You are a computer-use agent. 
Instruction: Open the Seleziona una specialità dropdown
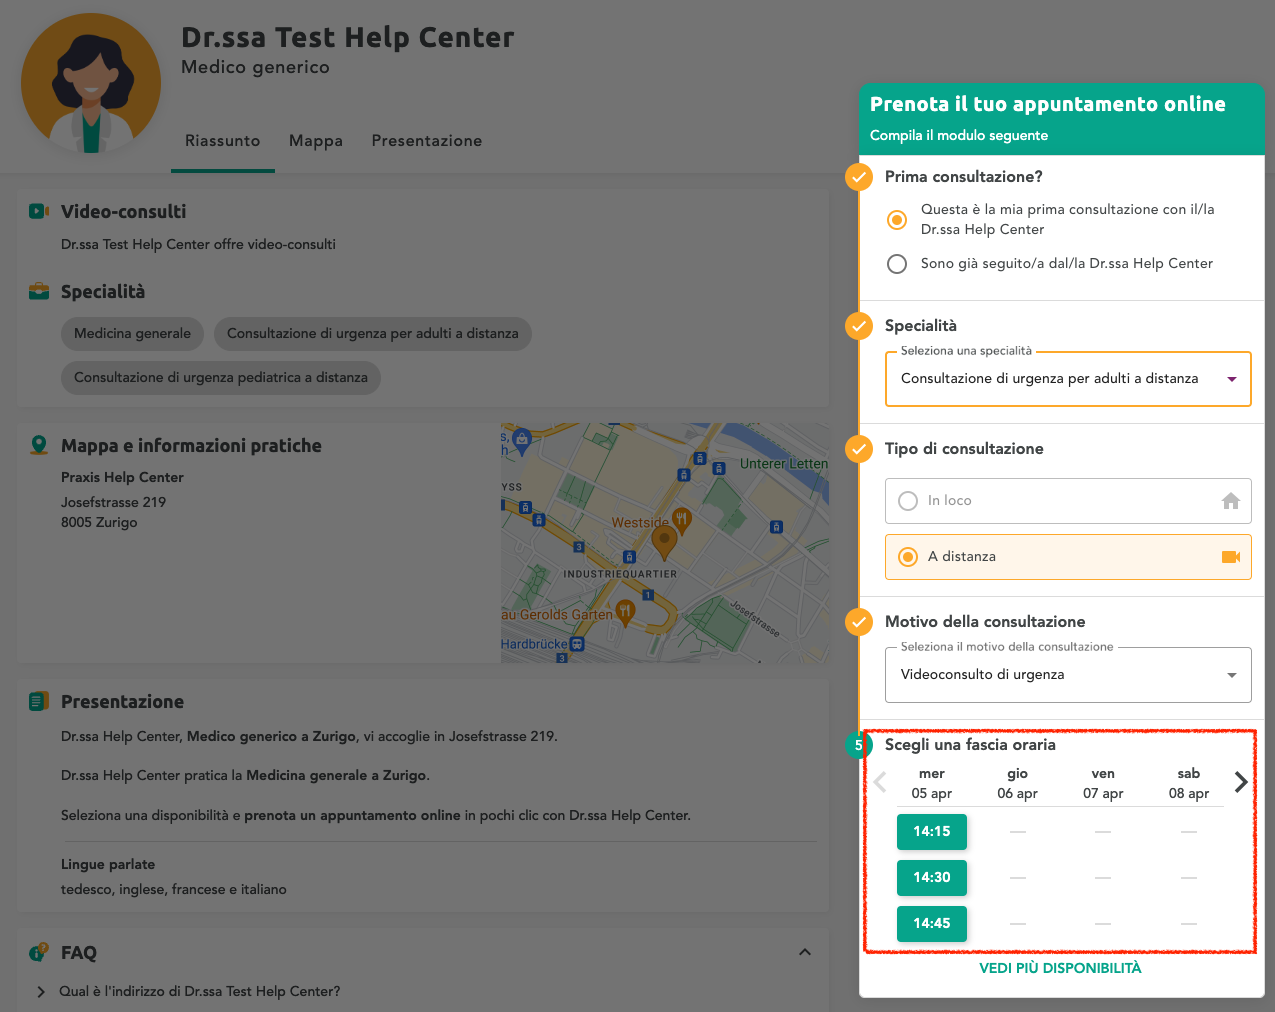(x=1067, y=379)
